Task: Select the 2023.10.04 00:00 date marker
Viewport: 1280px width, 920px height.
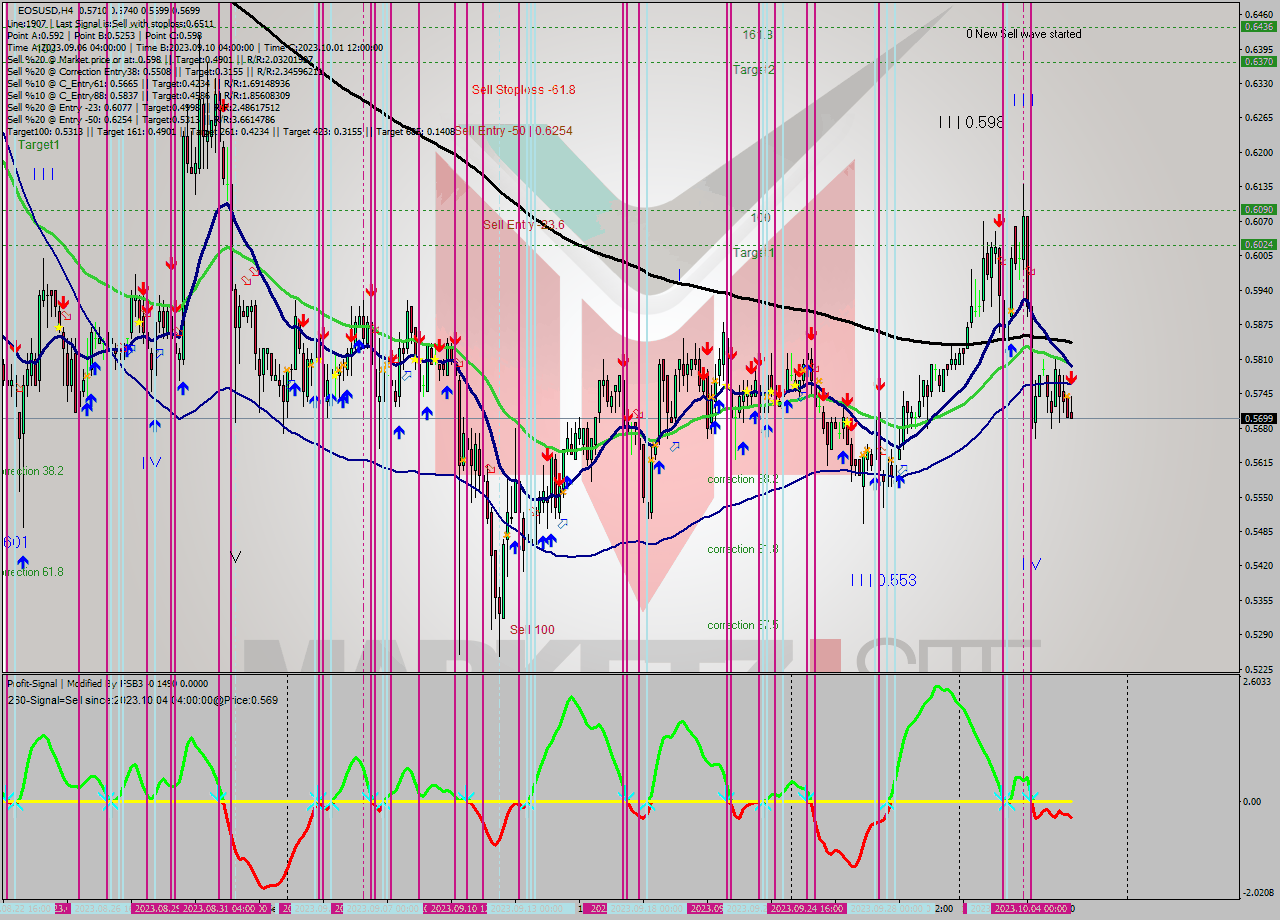Action: coord(1032,908)
